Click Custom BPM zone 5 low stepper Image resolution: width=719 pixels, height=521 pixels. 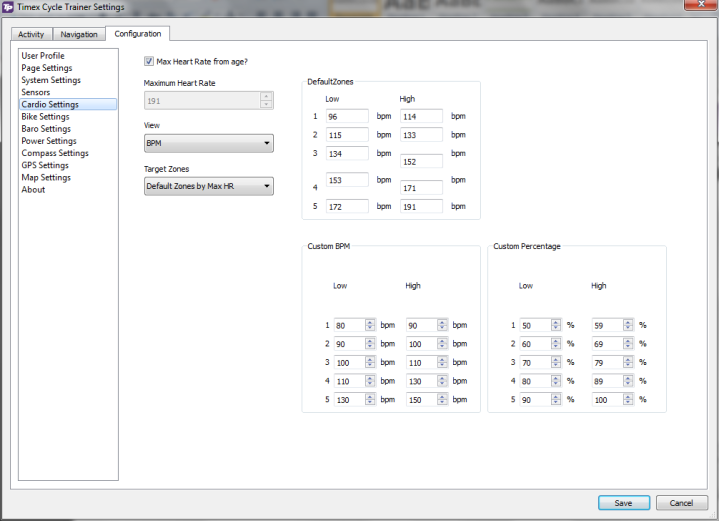(x=370, y=399)
